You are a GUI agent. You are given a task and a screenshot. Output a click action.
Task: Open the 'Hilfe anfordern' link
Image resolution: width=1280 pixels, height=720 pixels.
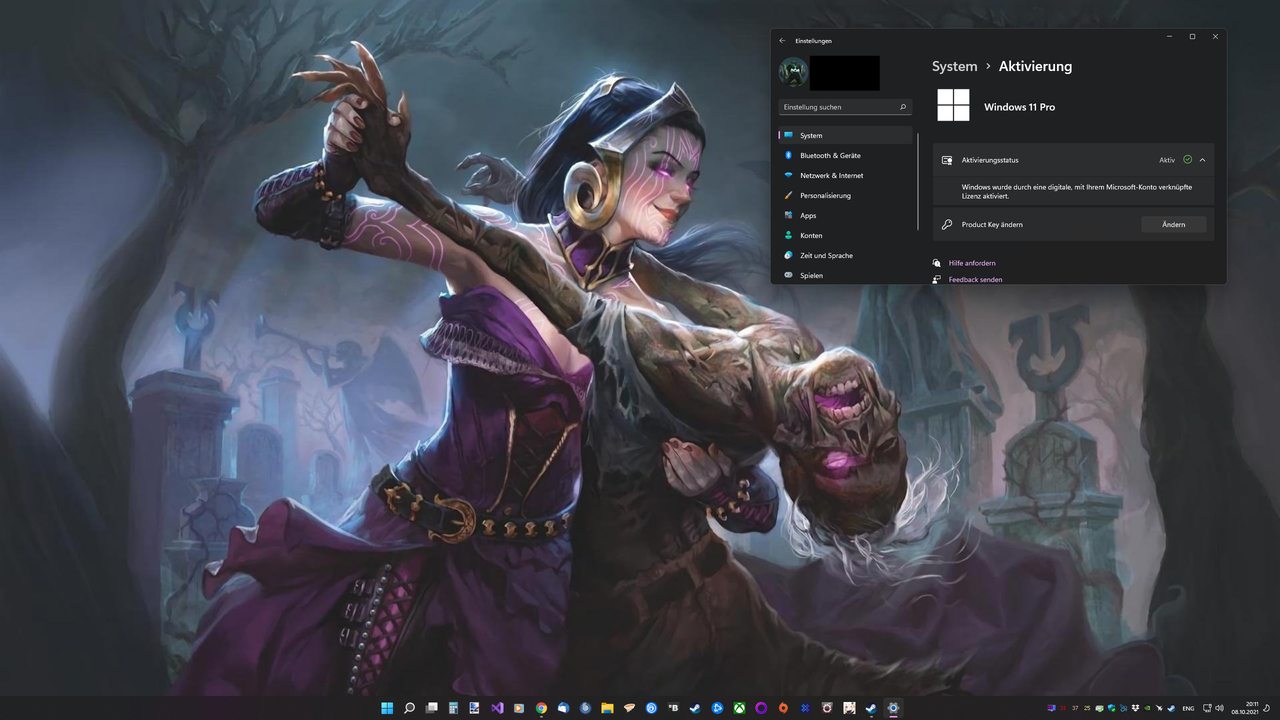pos(972,263)
